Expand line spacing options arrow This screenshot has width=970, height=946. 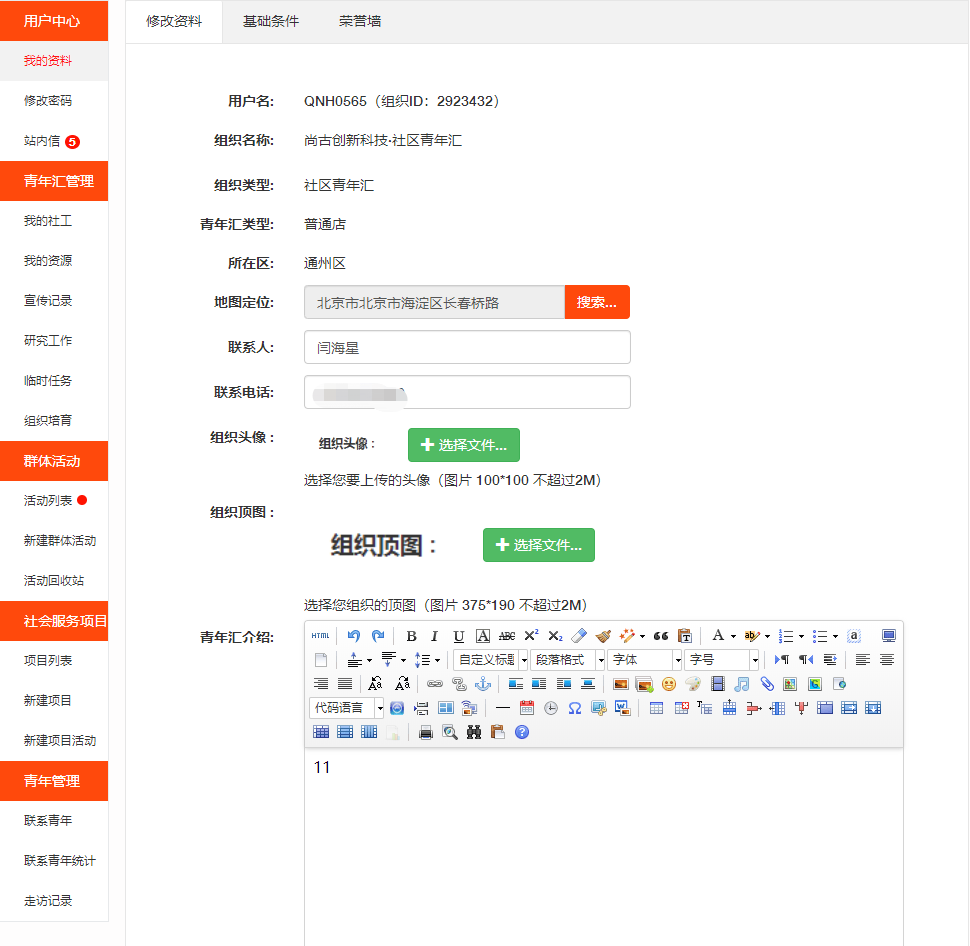[437, 660]
